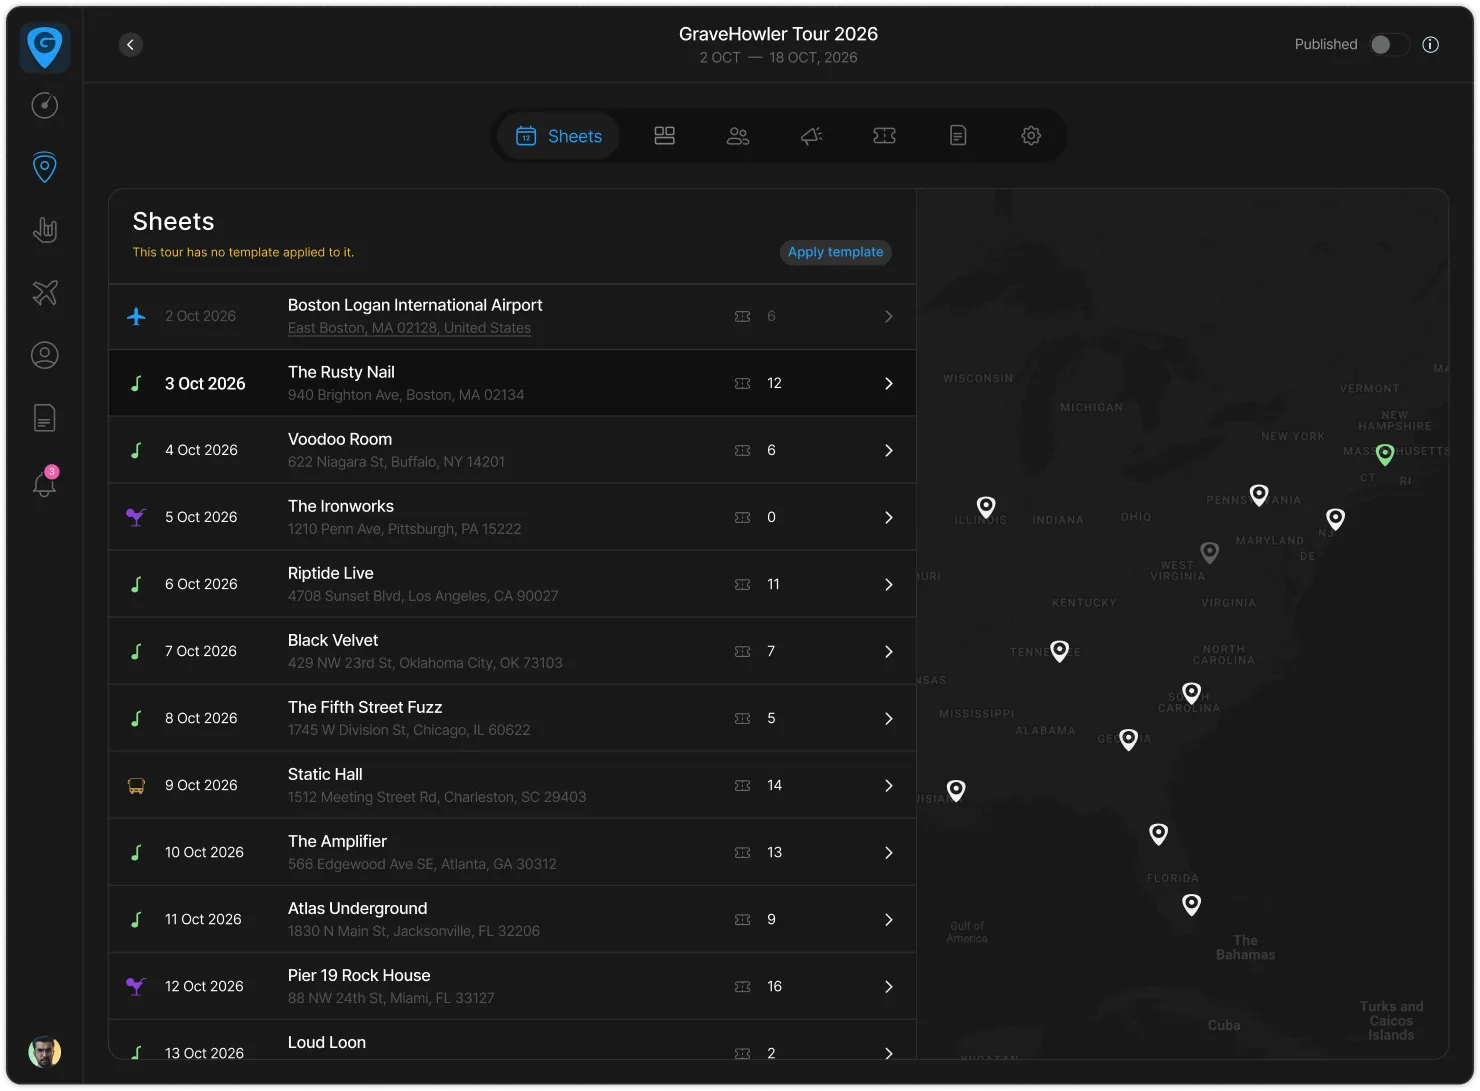
Task: Click the flight icon on the 2 Oct row
Action: pos(137,316)
